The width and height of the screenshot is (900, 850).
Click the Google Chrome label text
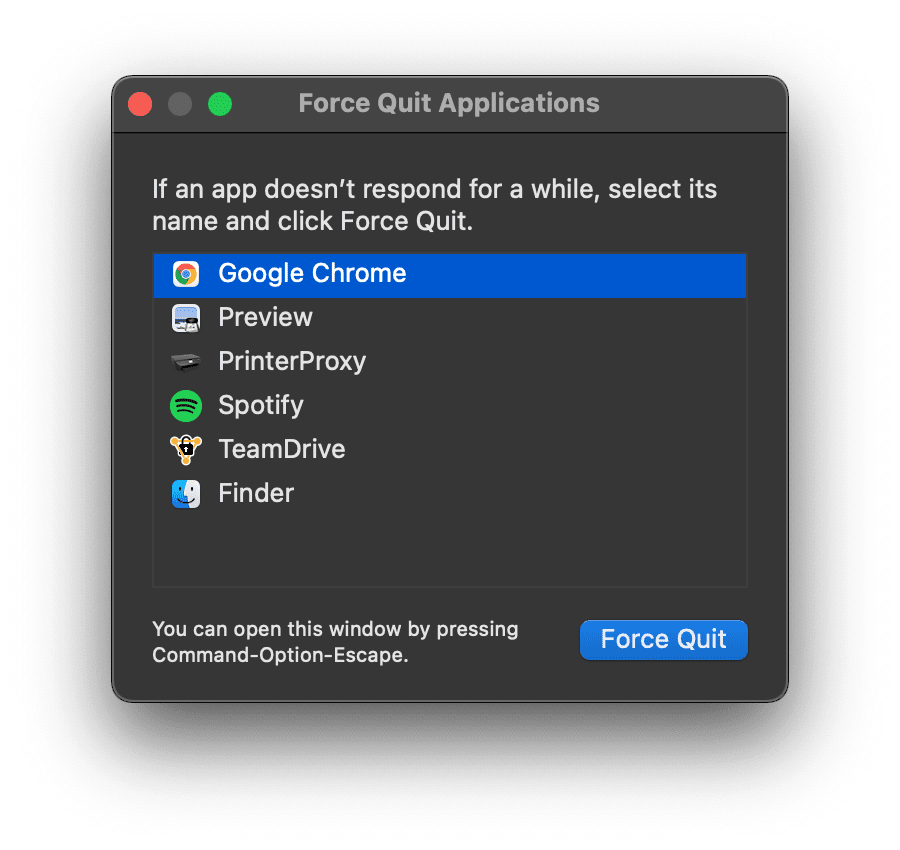click(x=311, y=273)
